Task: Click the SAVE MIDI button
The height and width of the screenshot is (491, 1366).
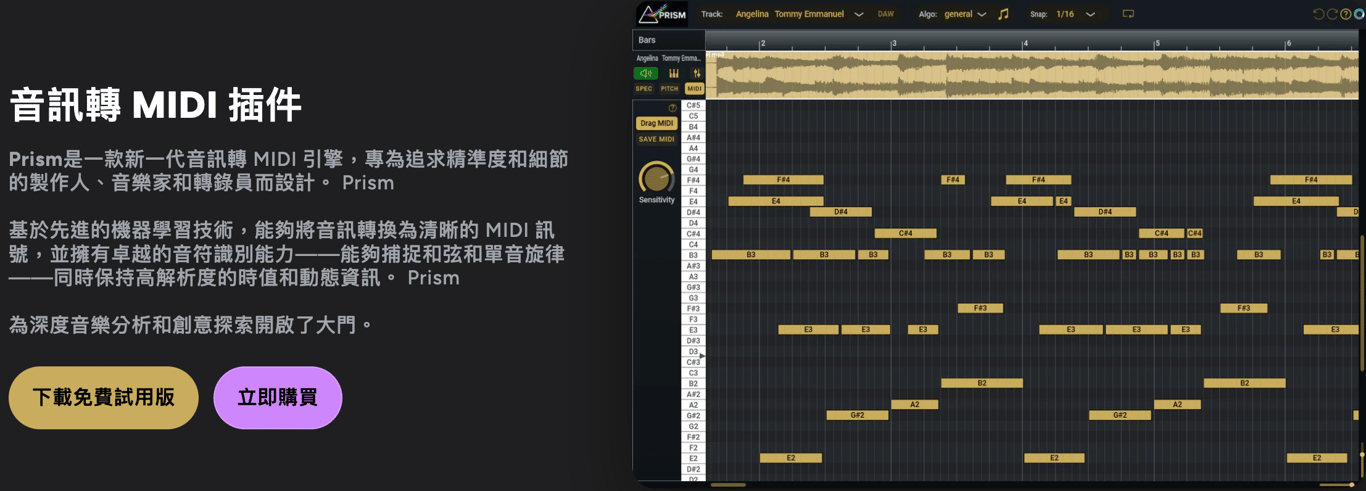Action: (657, 139)
